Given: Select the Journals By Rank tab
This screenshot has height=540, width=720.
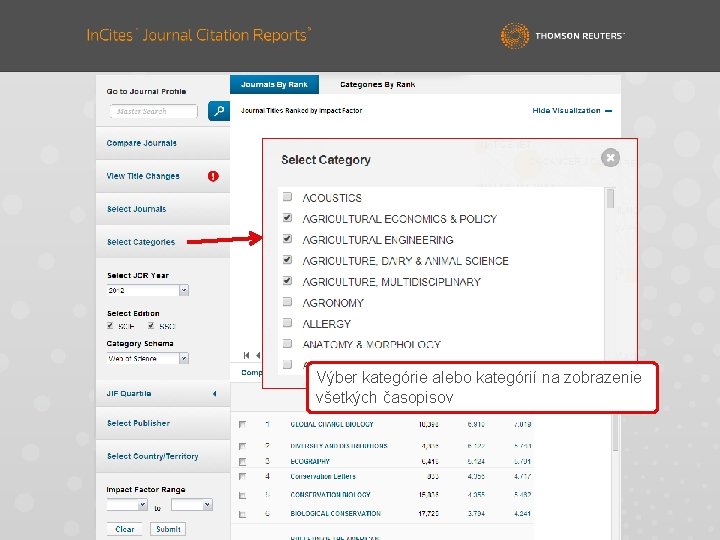Looking at the screenshot, I should (x=274, y=84).
